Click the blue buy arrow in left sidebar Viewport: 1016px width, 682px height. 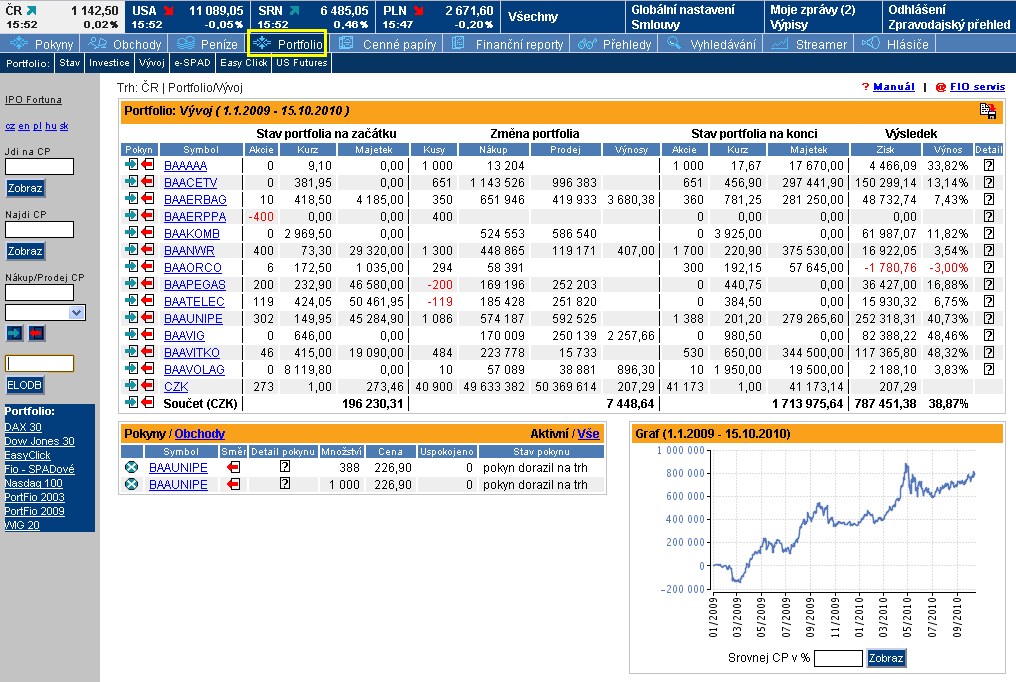click(14, 333)
